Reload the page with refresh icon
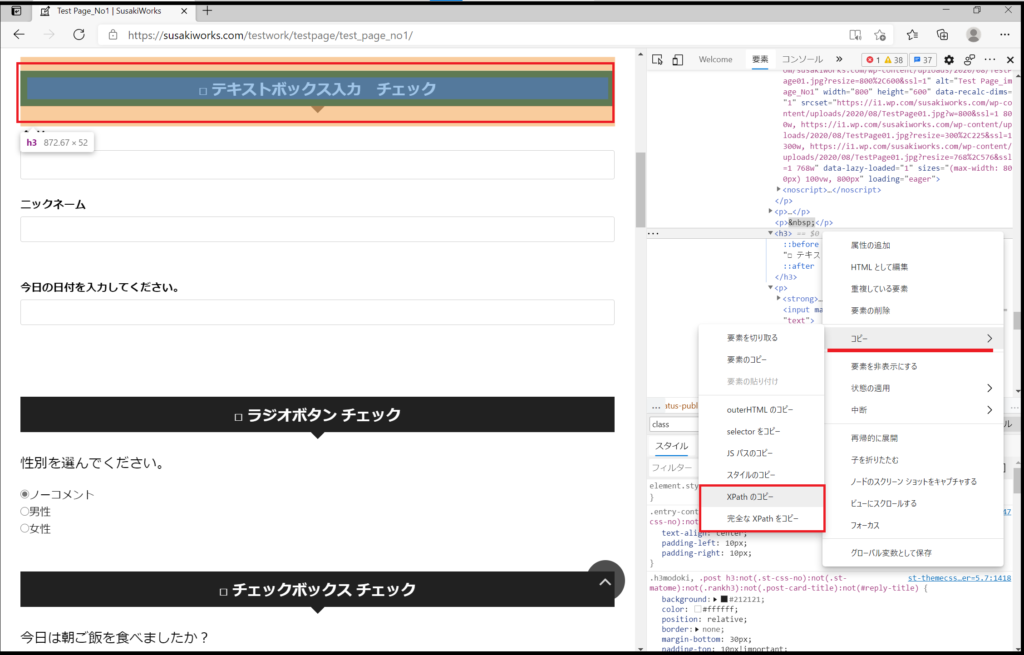1024x655 pixels. pyautogui.click(x=79, y=35)
